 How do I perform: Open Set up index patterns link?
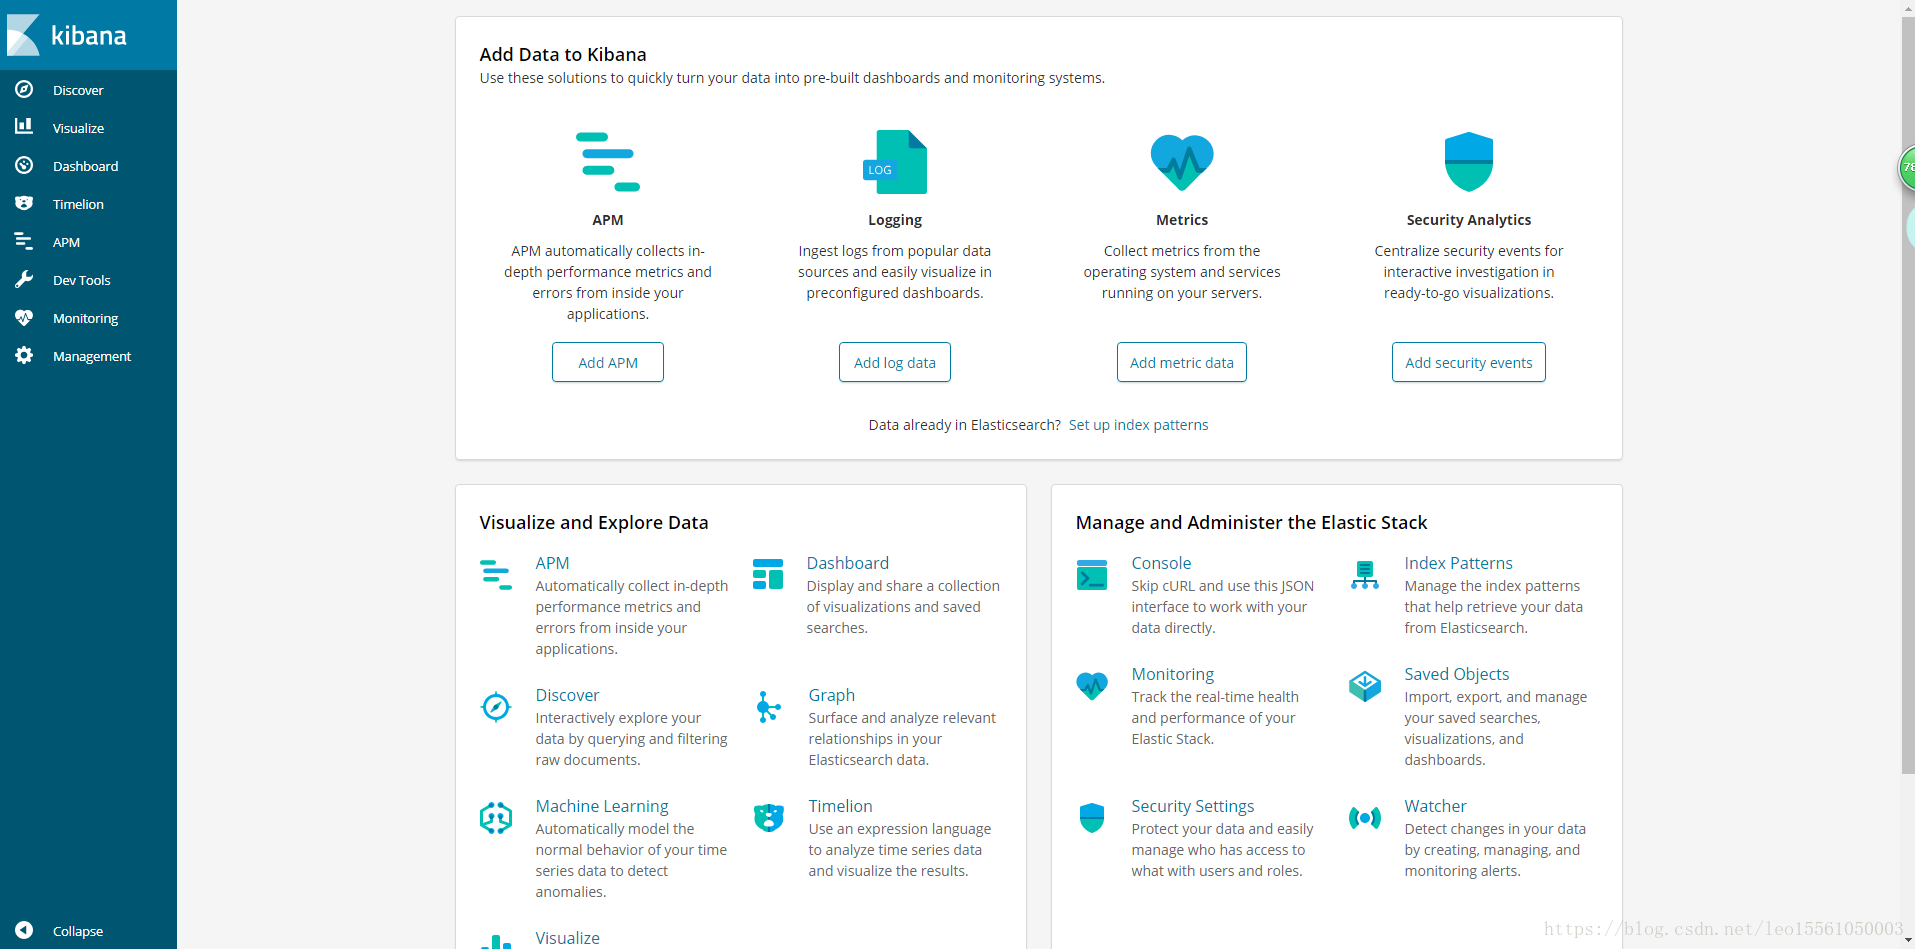[x=1138, y=425]
